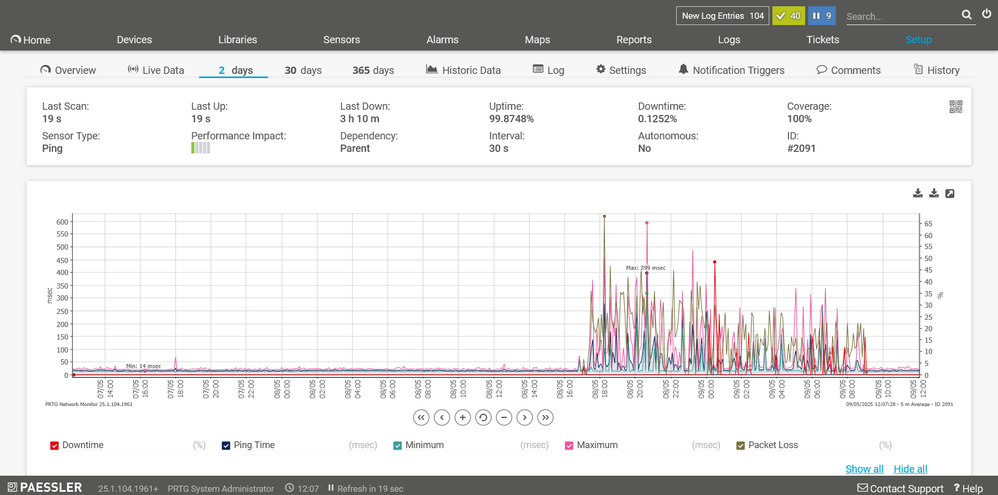Uncheck the Ping Time channel

pos(226,446)
